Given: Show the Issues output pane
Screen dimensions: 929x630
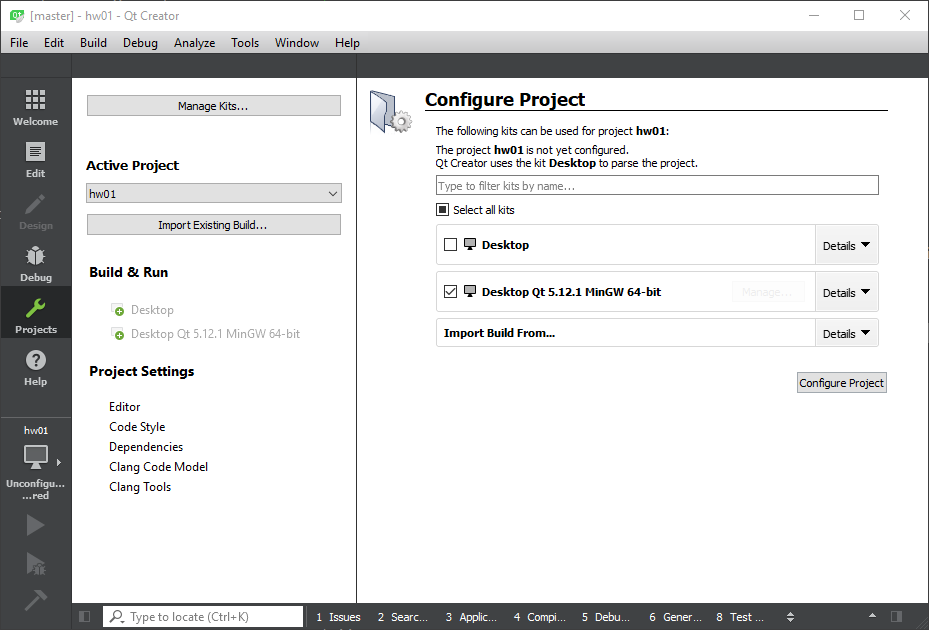Looking at the screenshot, I should click(338, 617).
